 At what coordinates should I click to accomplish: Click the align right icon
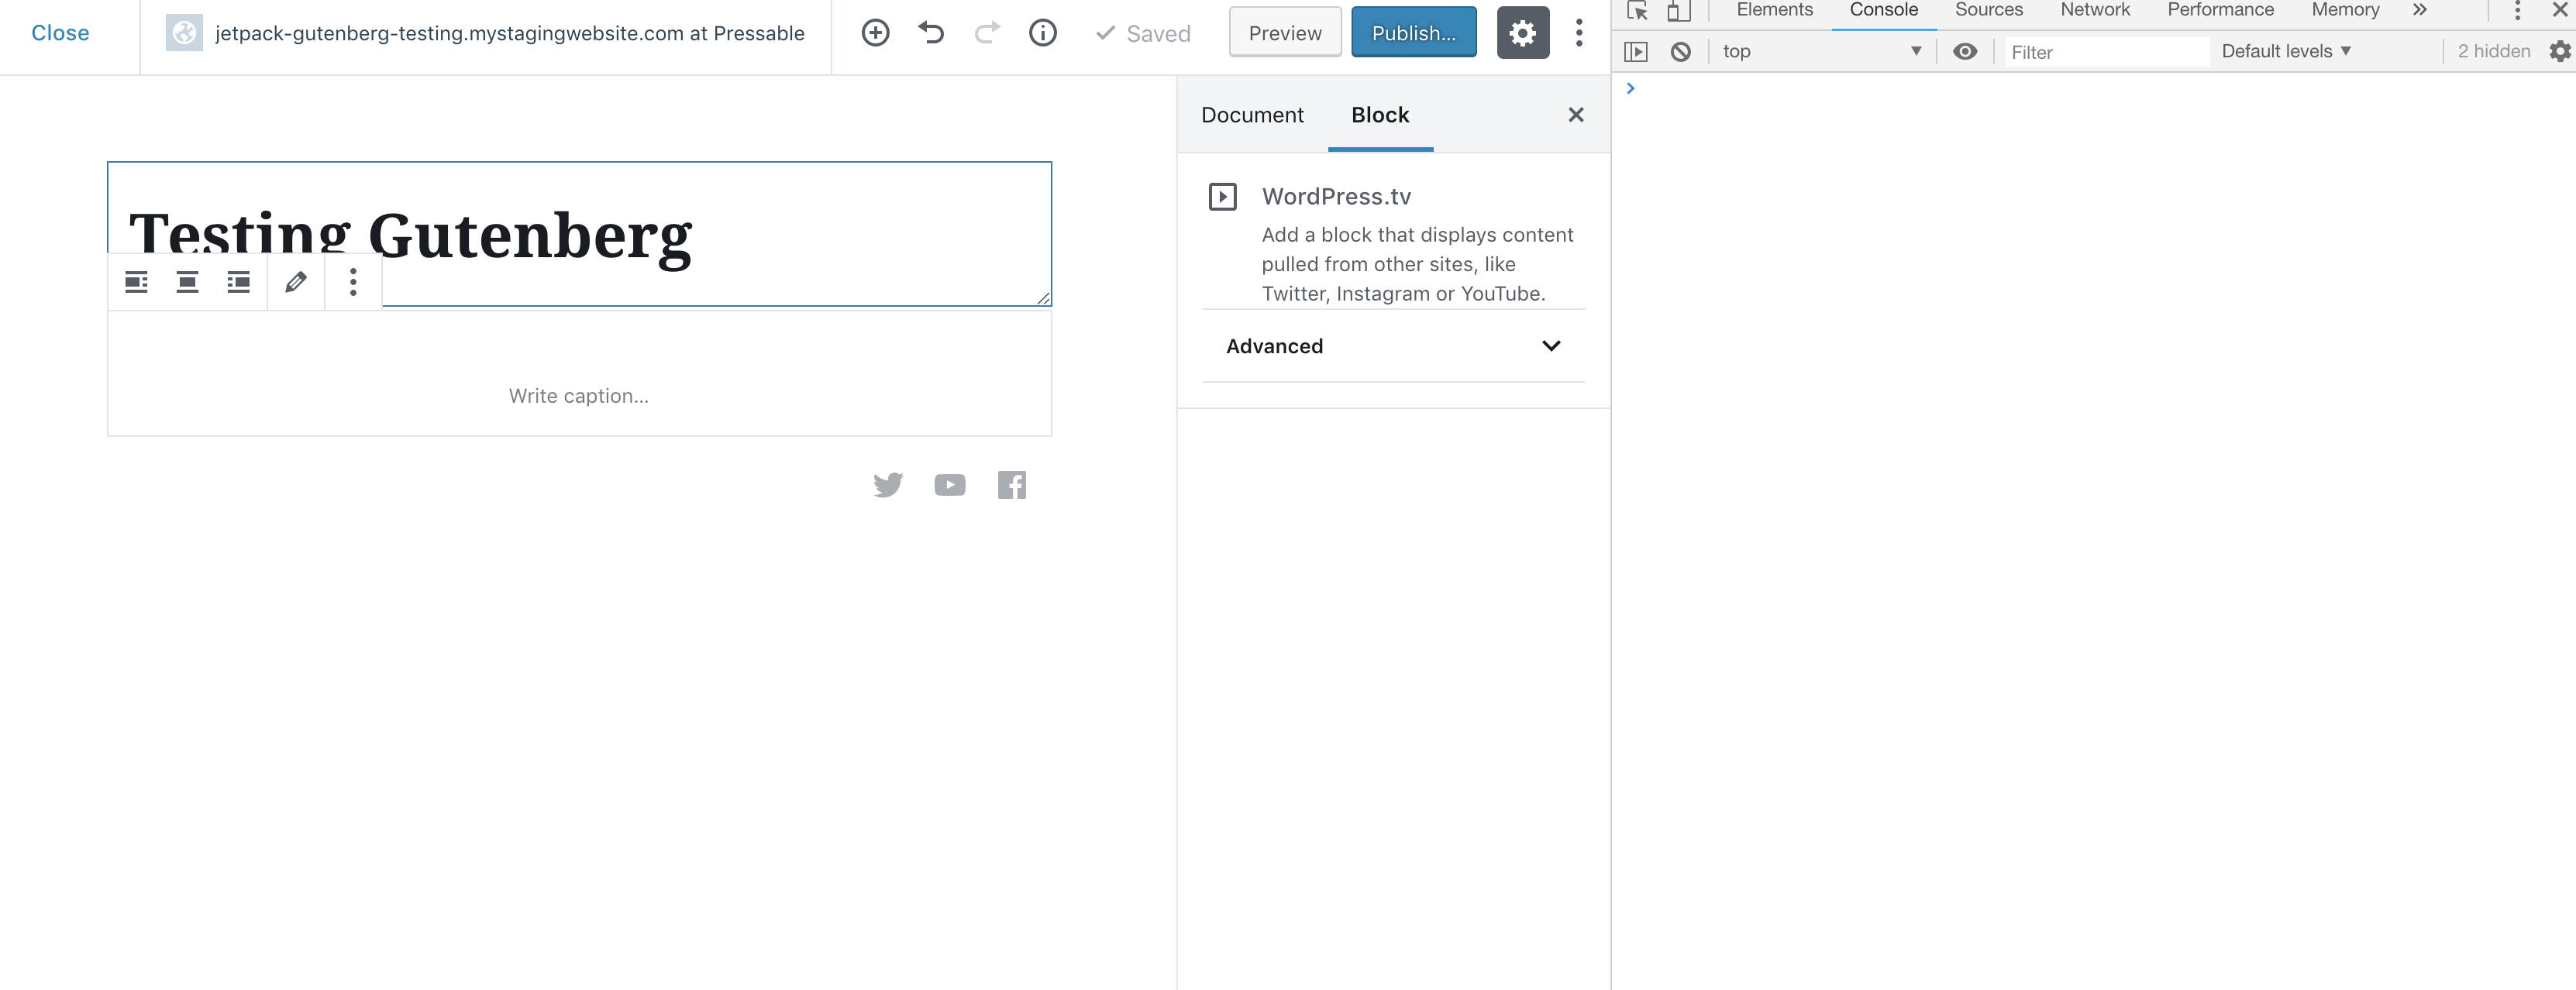(x=238, y=282)
